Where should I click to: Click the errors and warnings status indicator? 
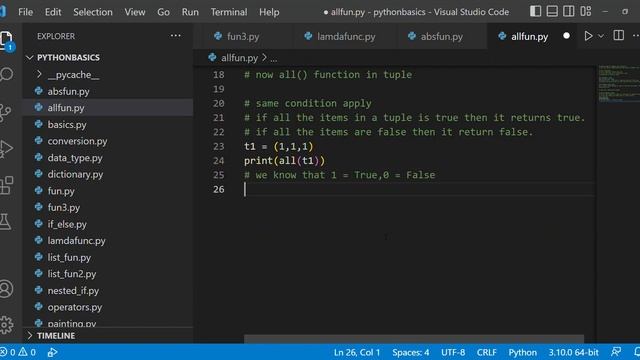(18, 352)
